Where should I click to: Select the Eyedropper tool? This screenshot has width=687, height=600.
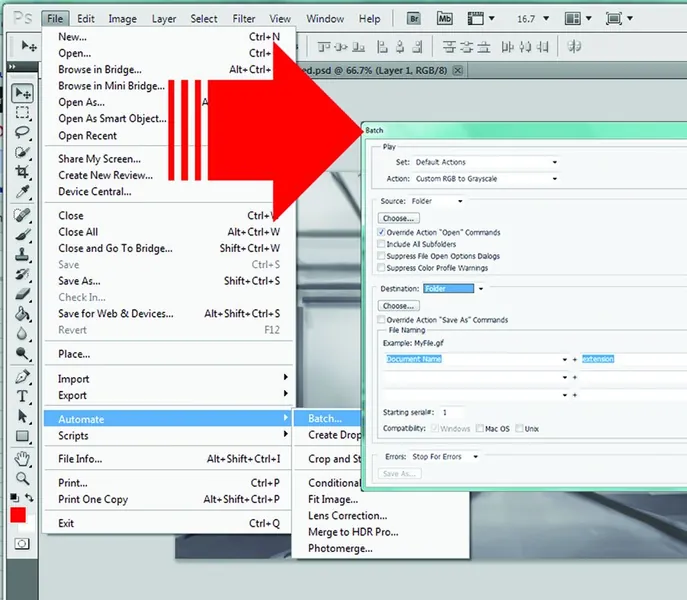click(x=22, y=191)
